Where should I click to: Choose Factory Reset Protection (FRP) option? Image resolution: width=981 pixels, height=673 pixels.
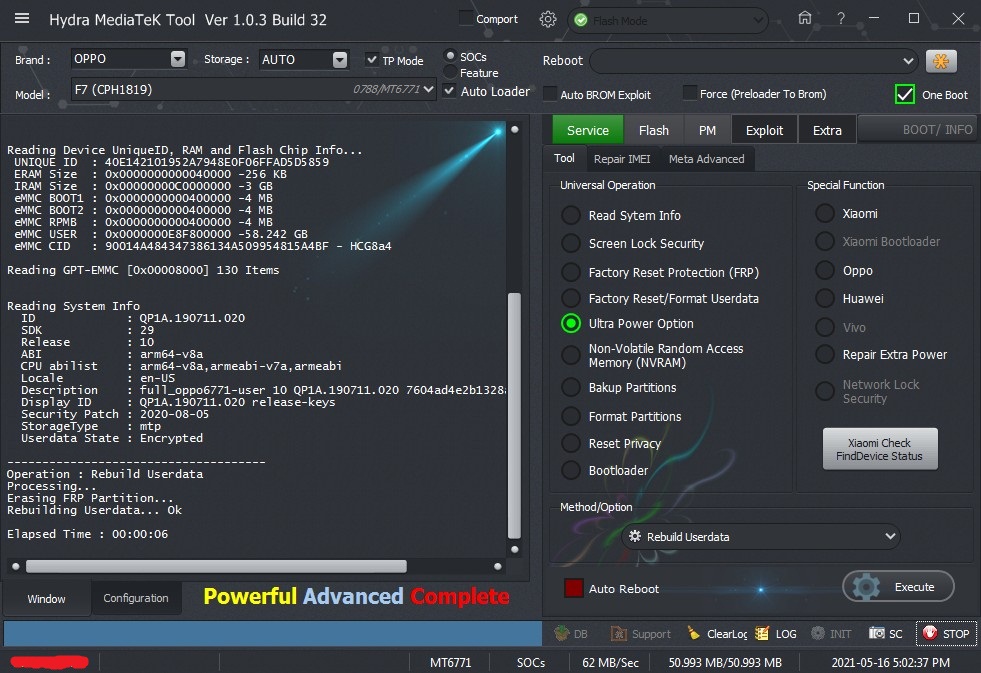(571, 272)
